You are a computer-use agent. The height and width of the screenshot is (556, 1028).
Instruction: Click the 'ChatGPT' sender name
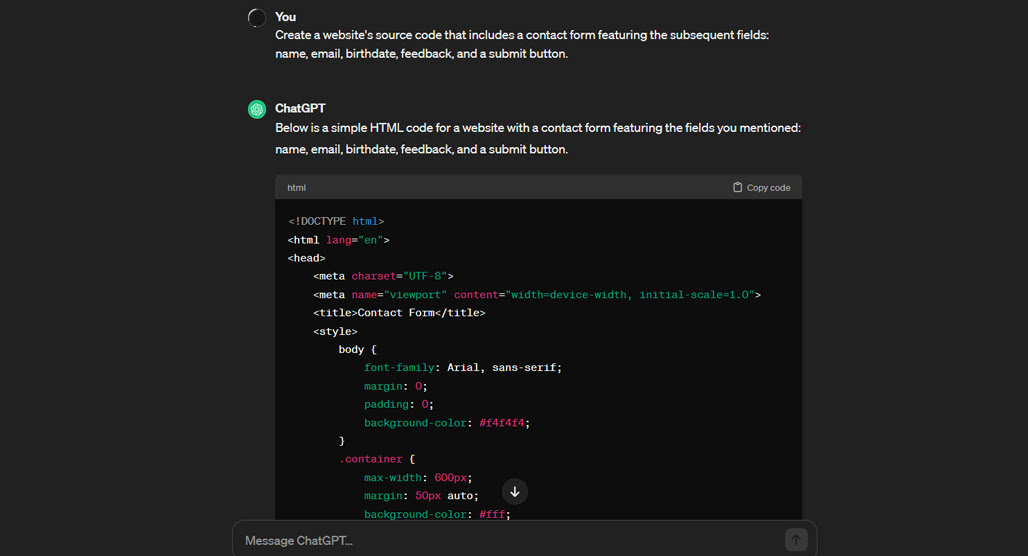coord(300,108)
